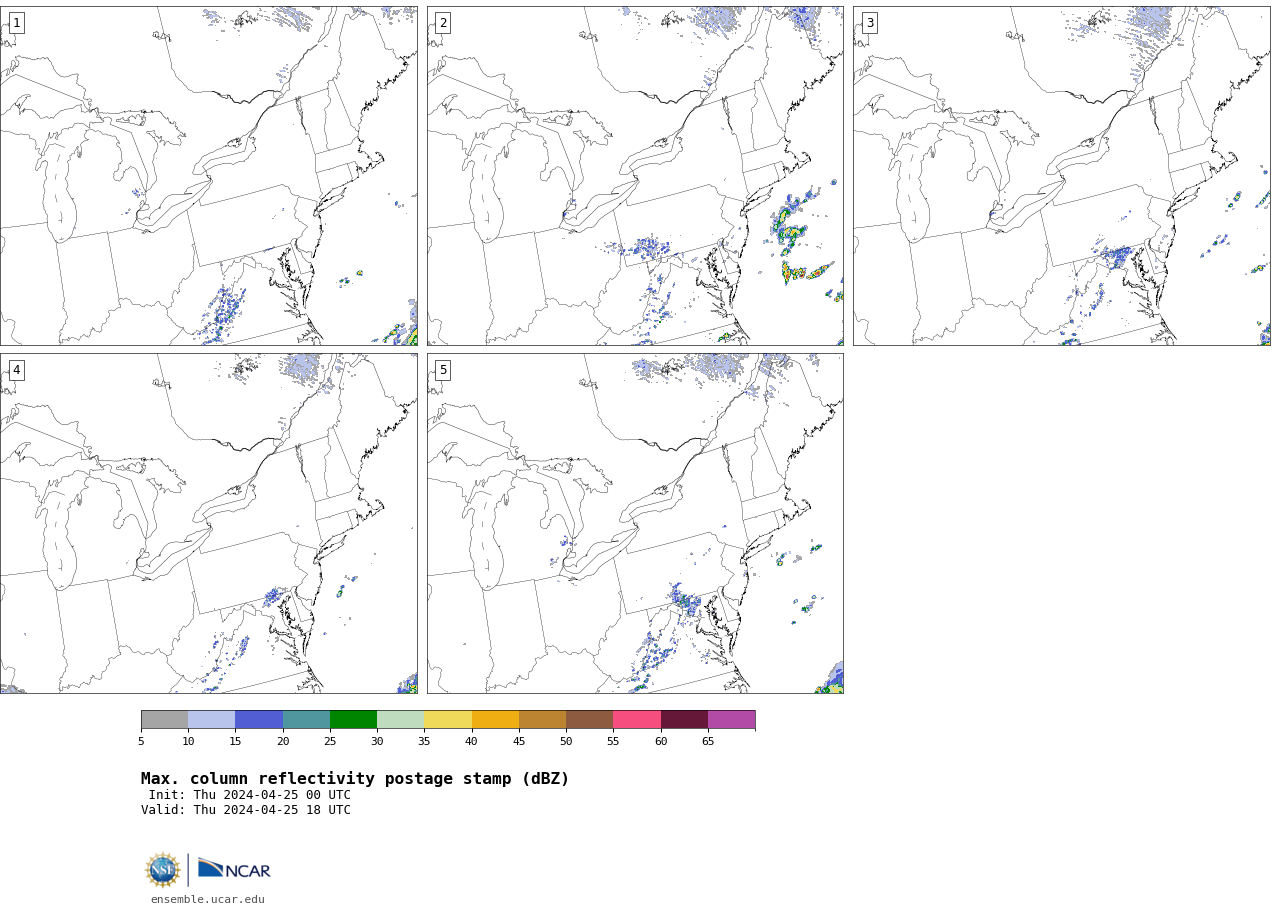Click the maroon 60-65 dBZ swatch
This screenshot has width=1280, height=910.
(x=684, y=720)
